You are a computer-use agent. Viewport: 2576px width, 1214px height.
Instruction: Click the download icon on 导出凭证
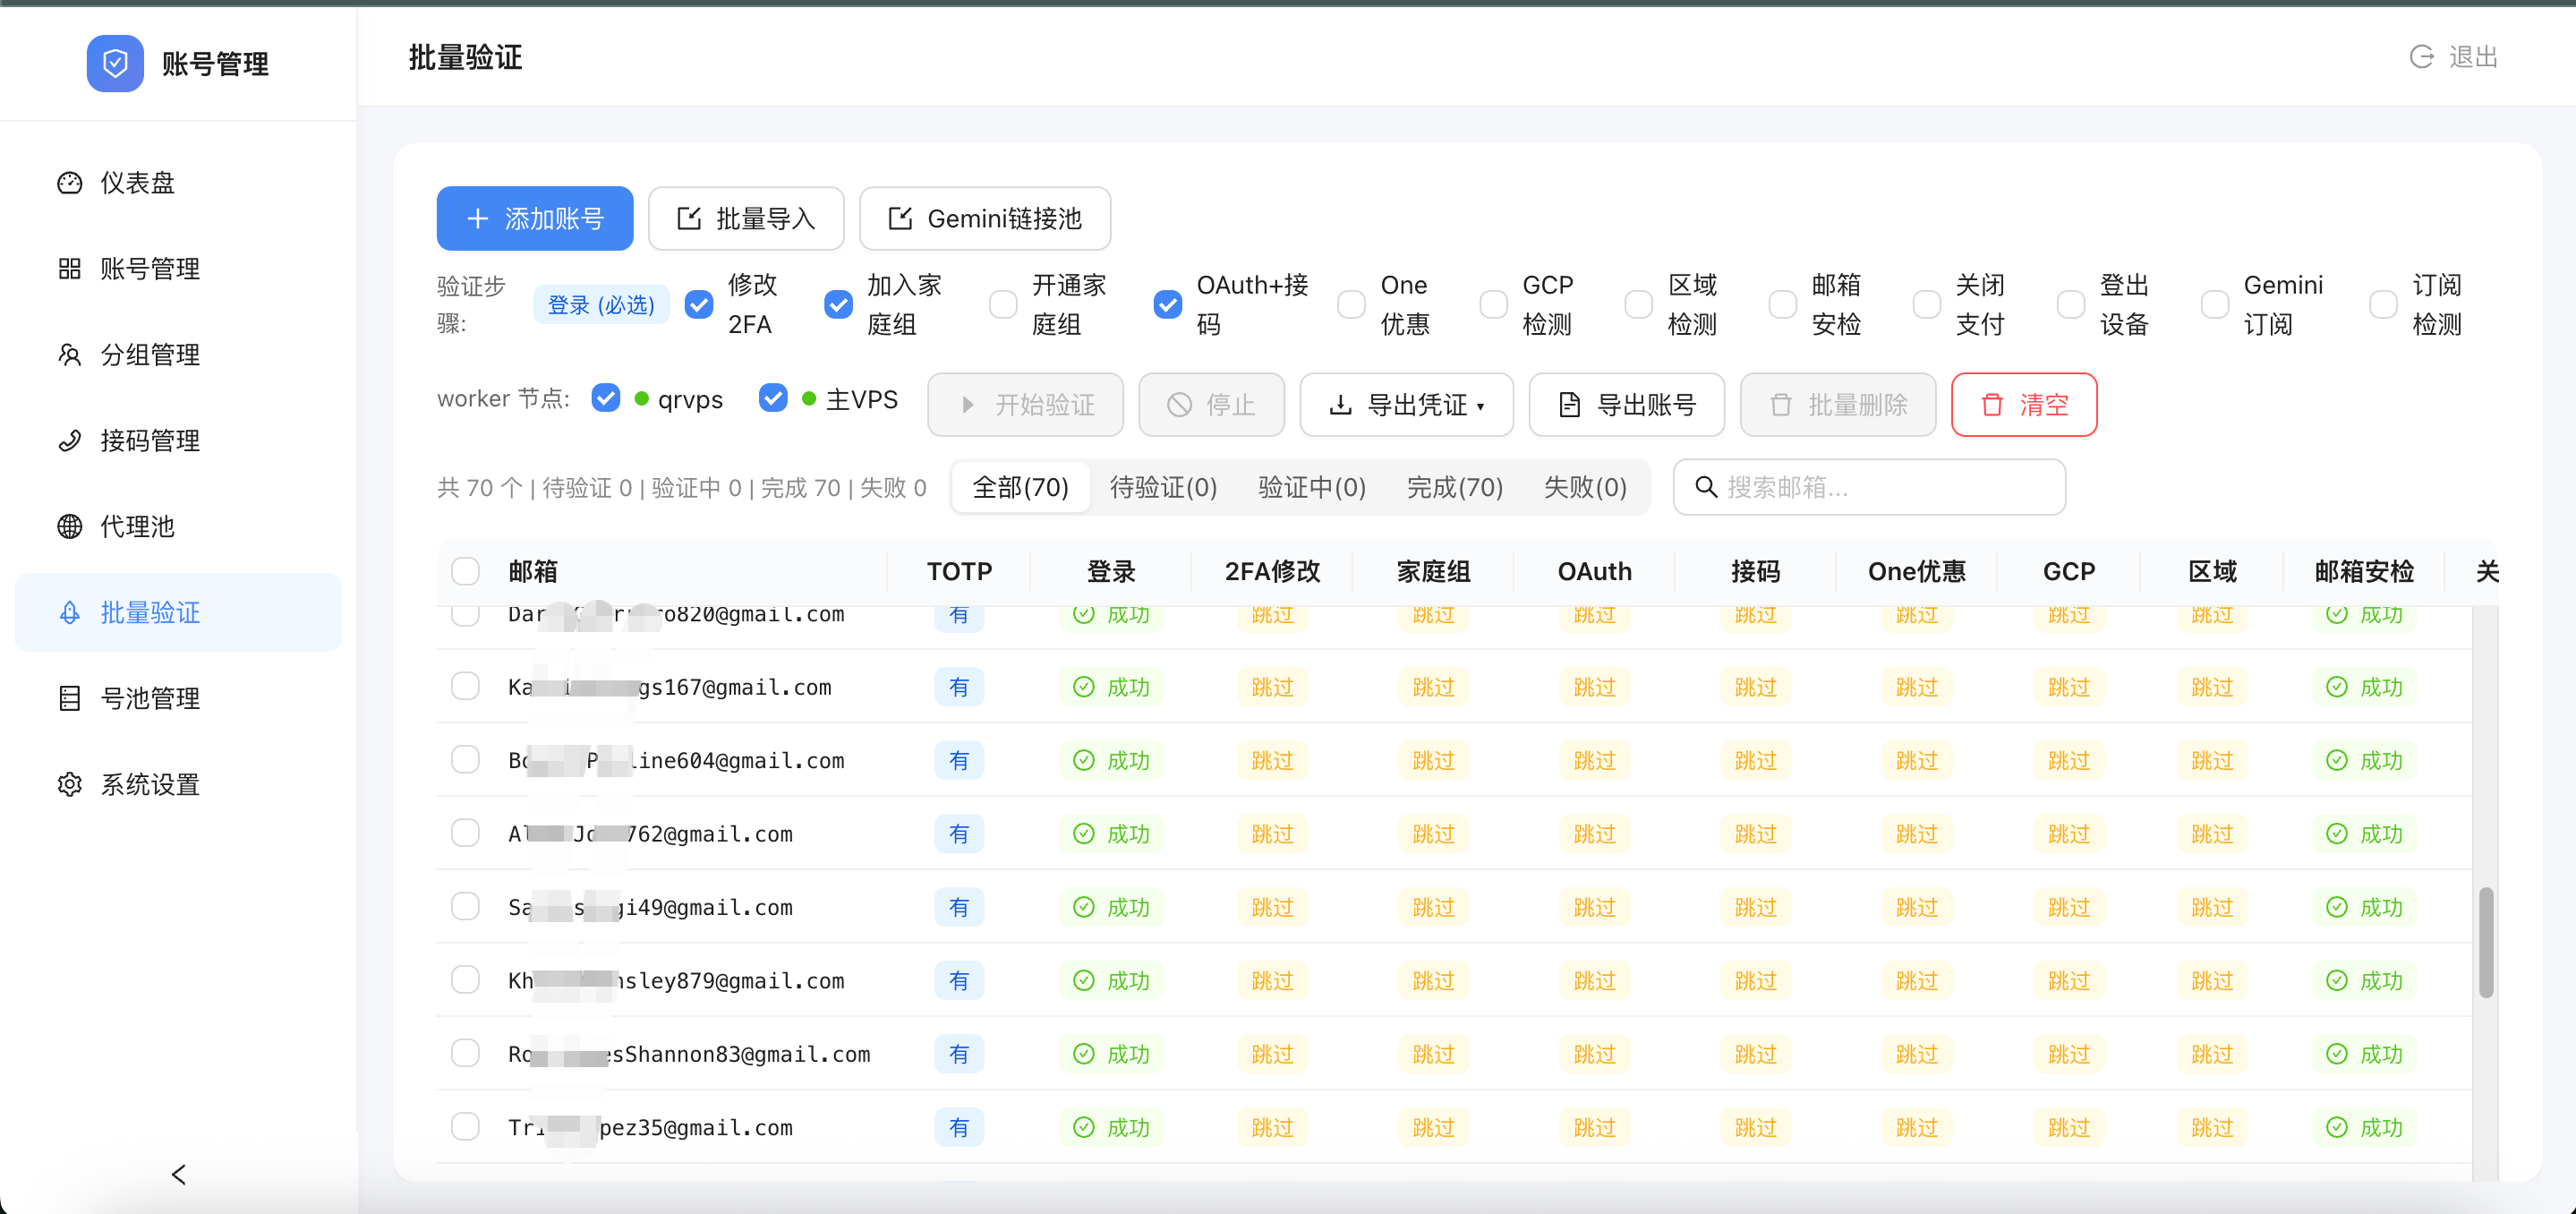(1340, 405)
